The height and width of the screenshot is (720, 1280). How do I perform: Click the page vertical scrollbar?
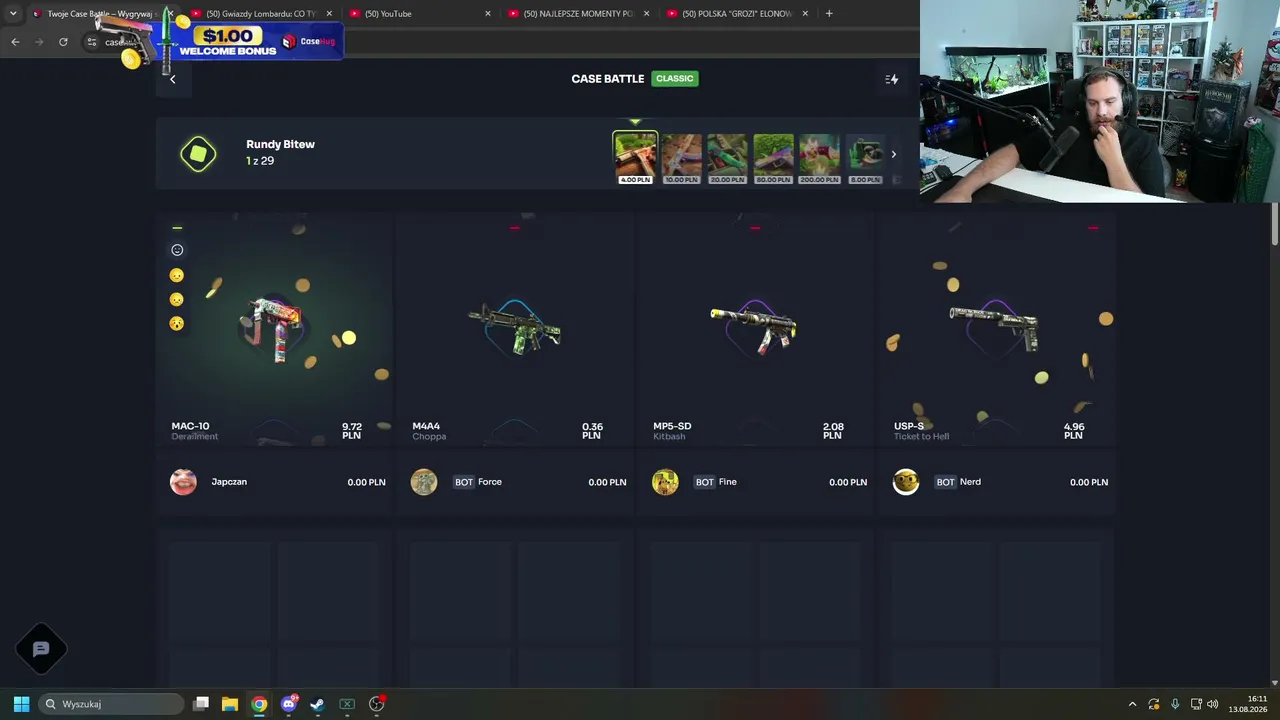tap(1275, 224)
